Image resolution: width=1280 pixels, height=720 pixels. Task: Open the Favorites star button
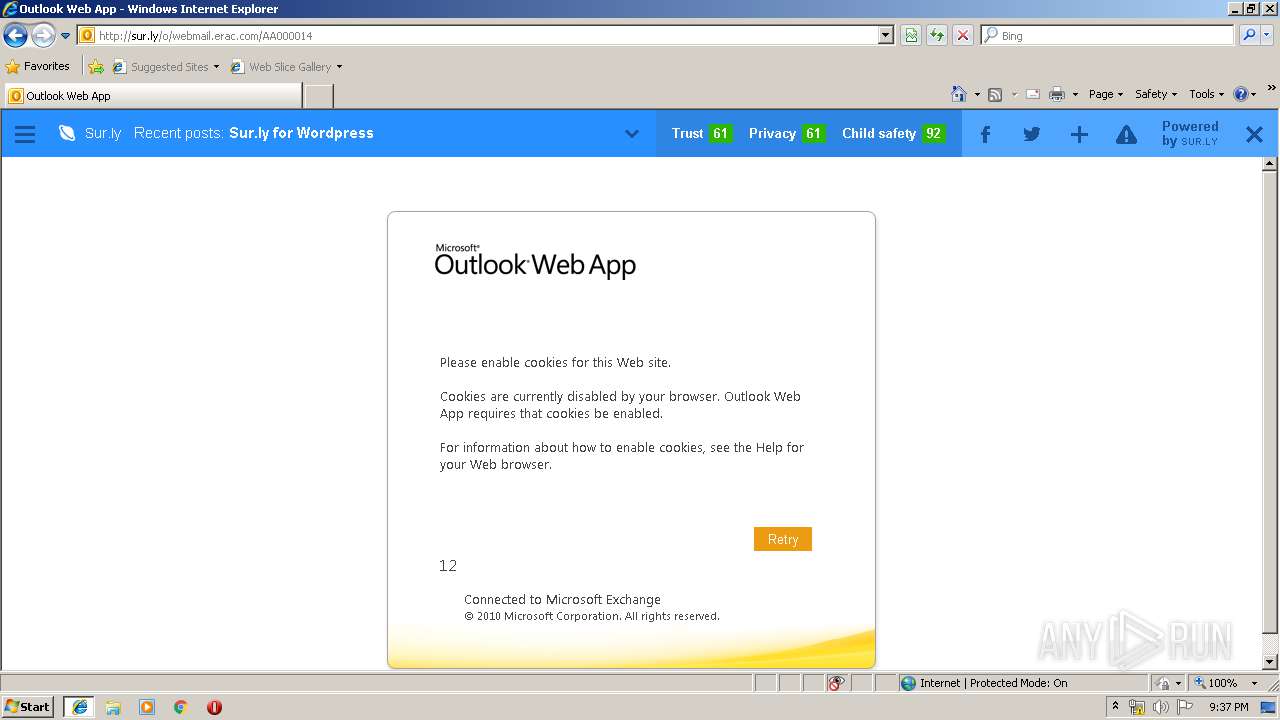[x=38, y=66]
